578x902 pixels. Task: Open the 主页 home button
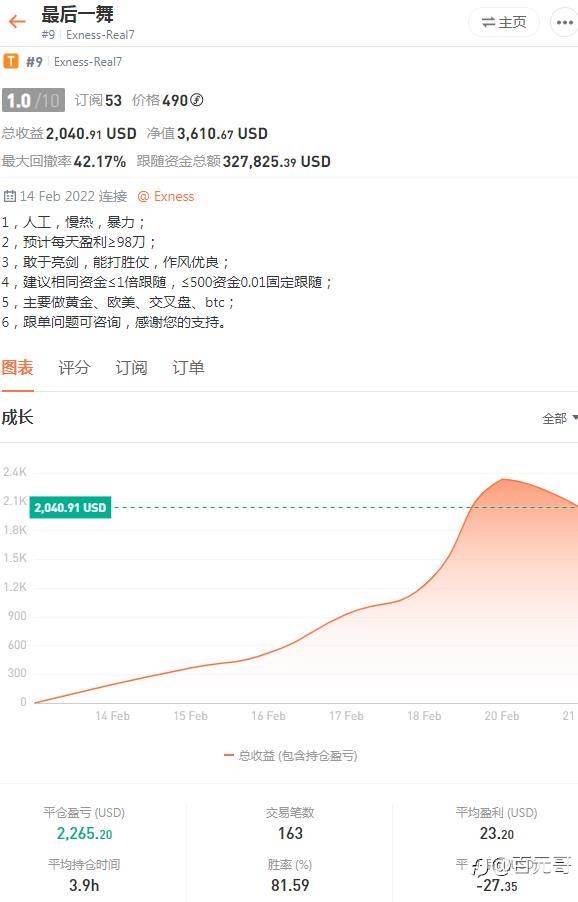coord(504,22)
